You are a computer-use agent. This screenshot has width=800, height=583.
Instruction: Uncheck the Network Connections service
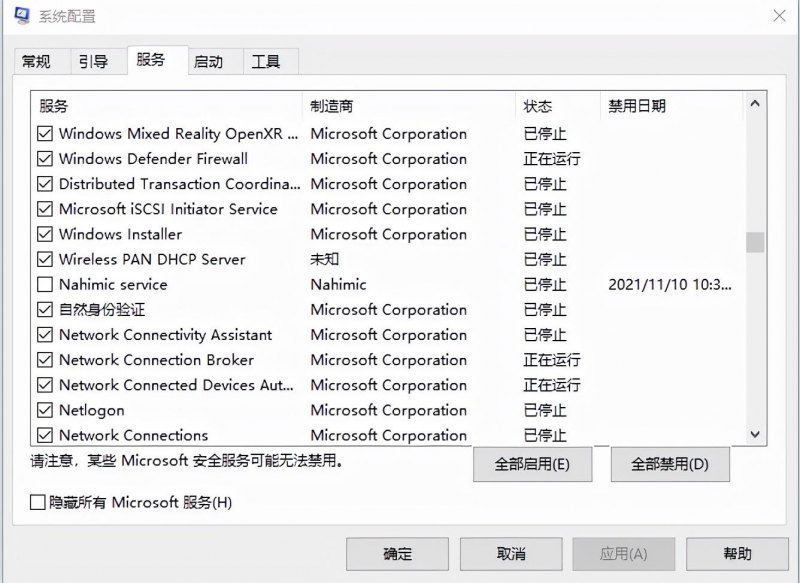(x=45, y=435)
